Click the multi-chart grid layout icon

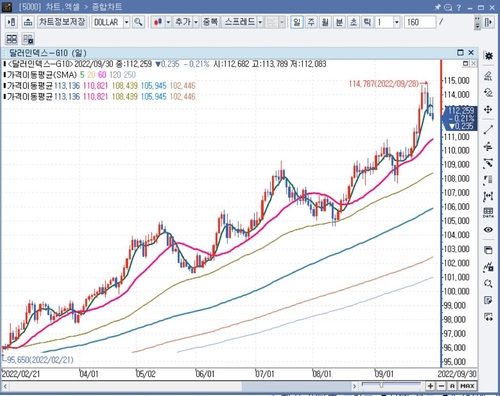click(12, 39)
